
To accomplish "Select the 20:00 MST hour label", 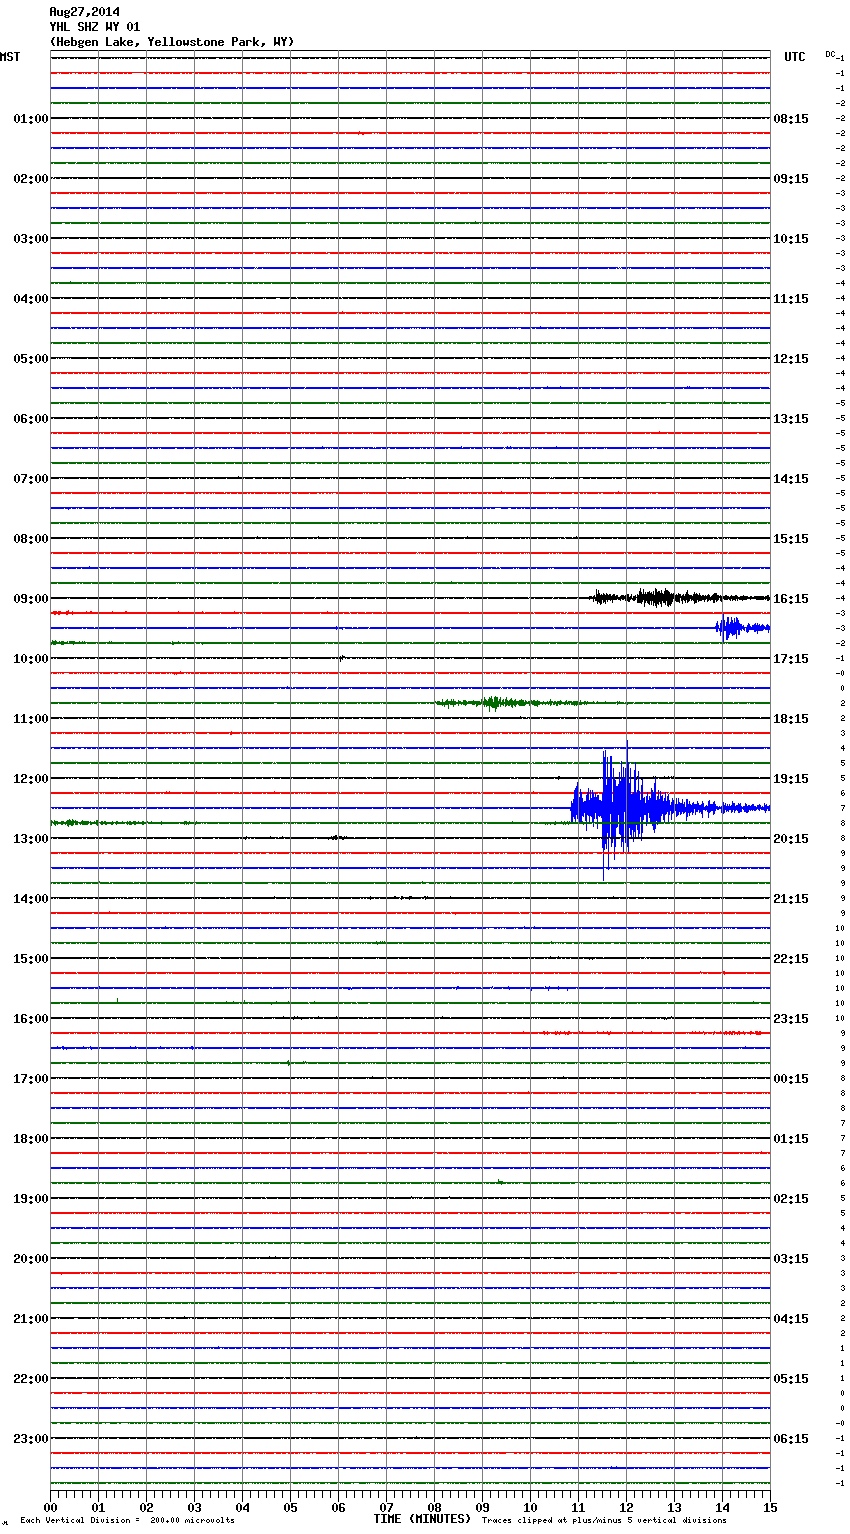I will (31, 1259).
